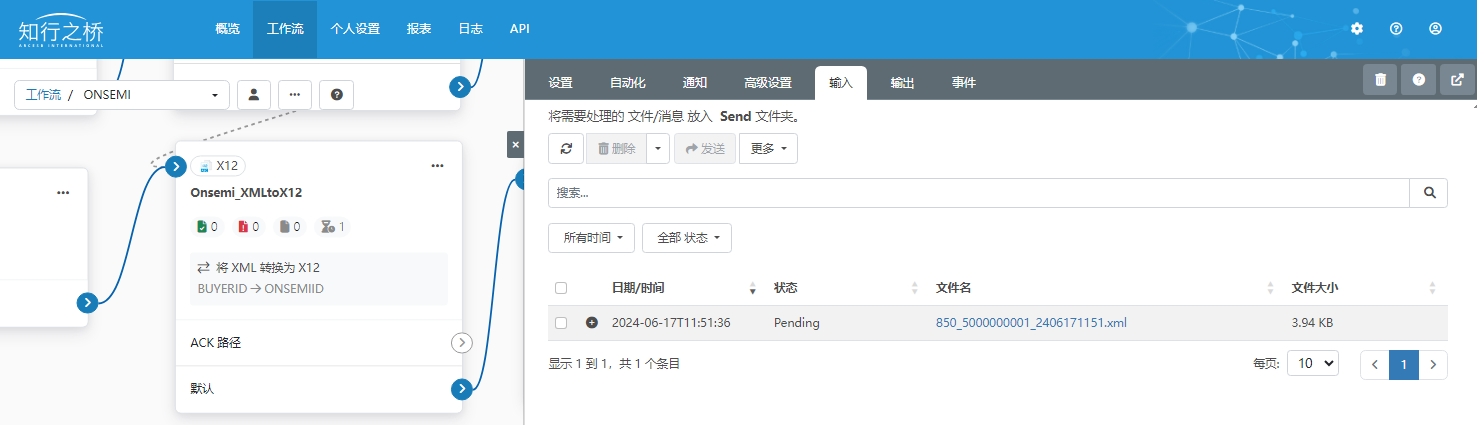Open the user account icon in header
Screen dimensions: 1477x425
tap(1435, 29)
